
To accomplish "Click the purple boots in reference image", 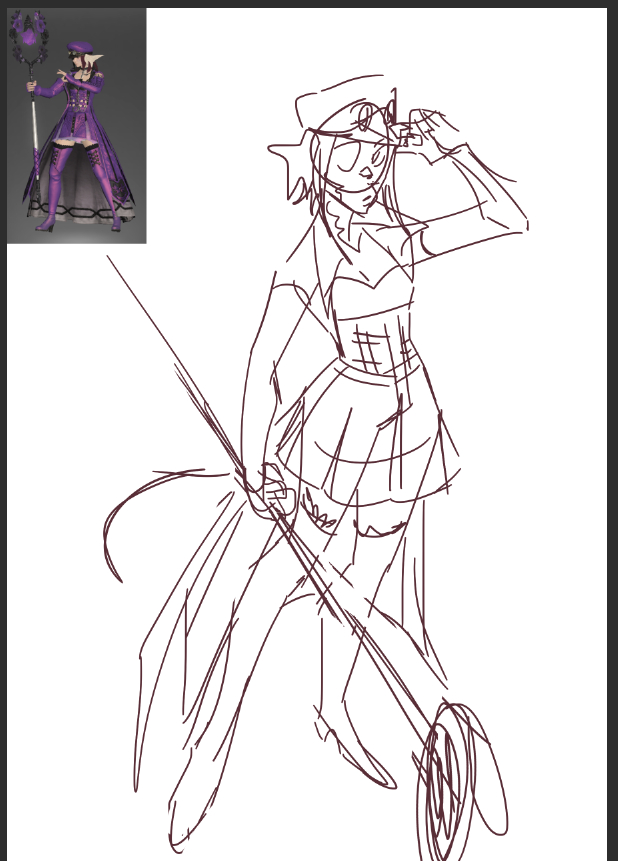I will tap(62, 185).
